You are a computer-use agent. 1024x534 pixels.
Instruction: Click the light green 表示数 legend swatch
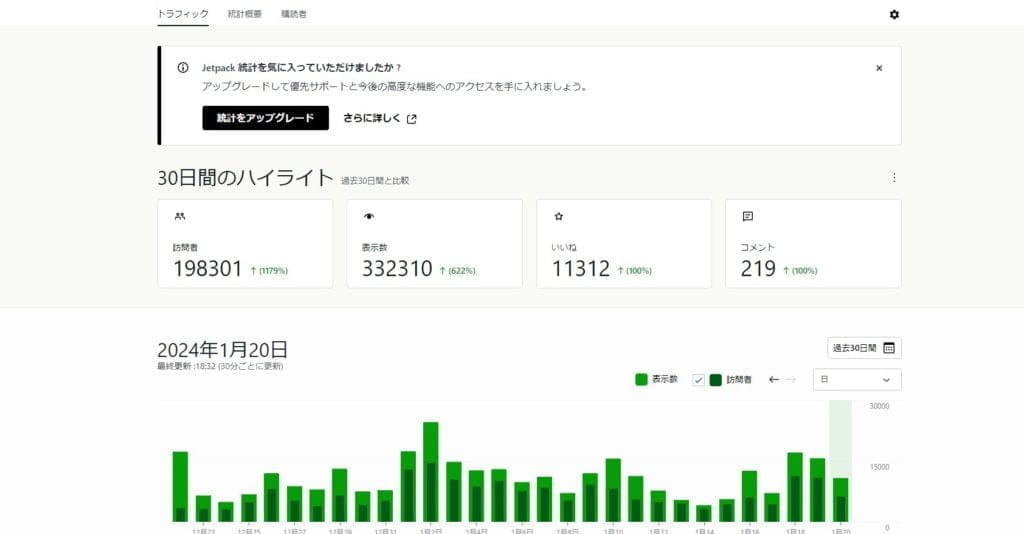tap(641, 380)
